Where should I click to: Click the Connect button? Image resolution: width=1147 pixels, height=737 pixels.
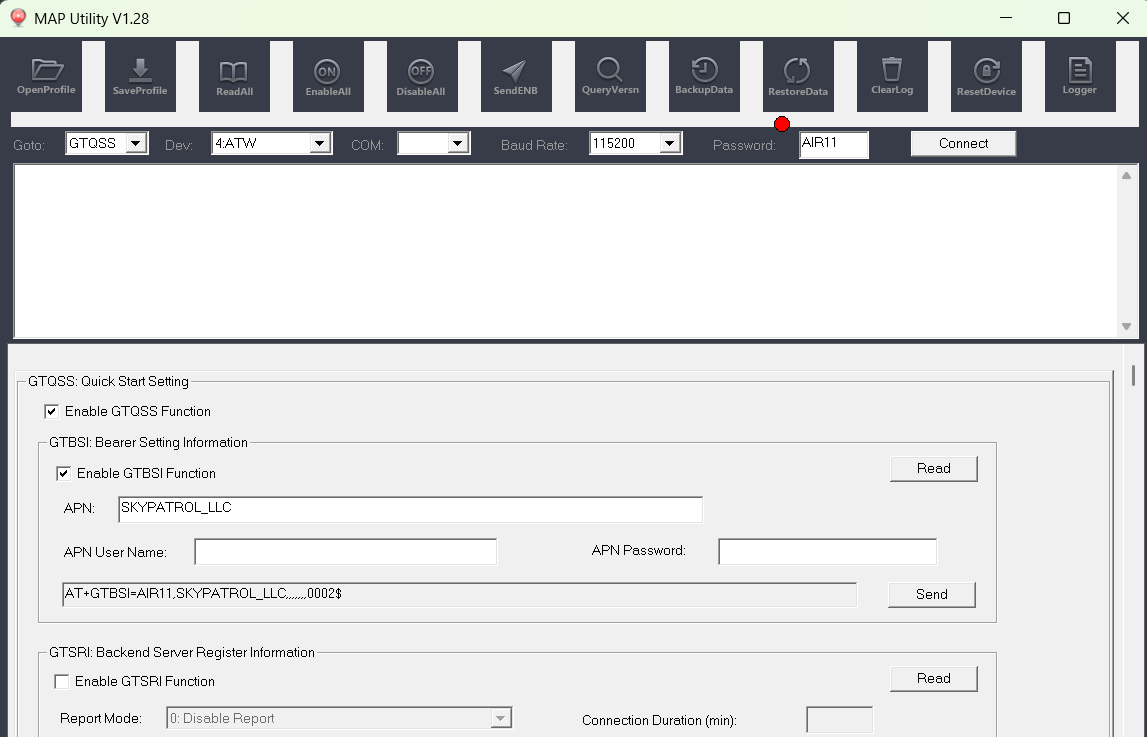963,143
